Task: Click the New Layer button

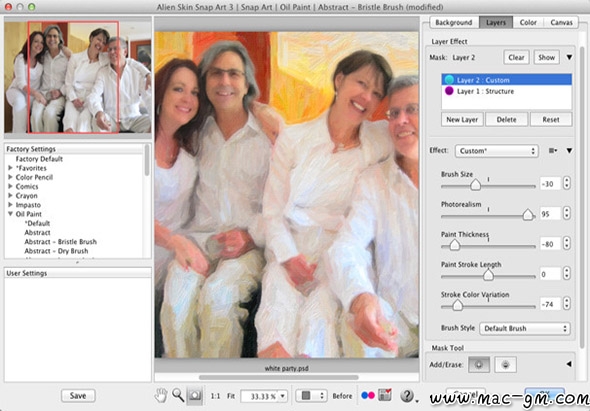Action: [462, 120]
